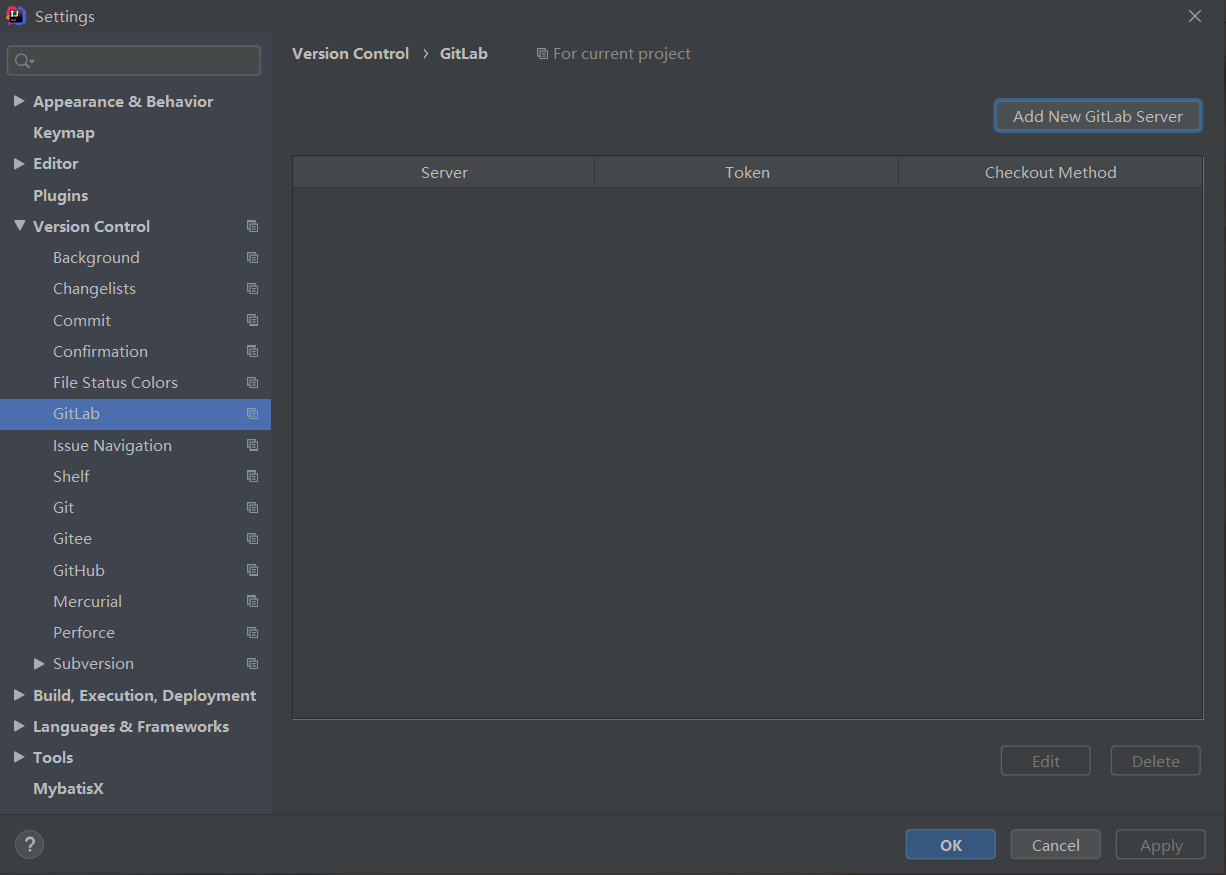Click project-level icon next to Subversion
This screenshot has width=1226, height=875.
[252, 663]
